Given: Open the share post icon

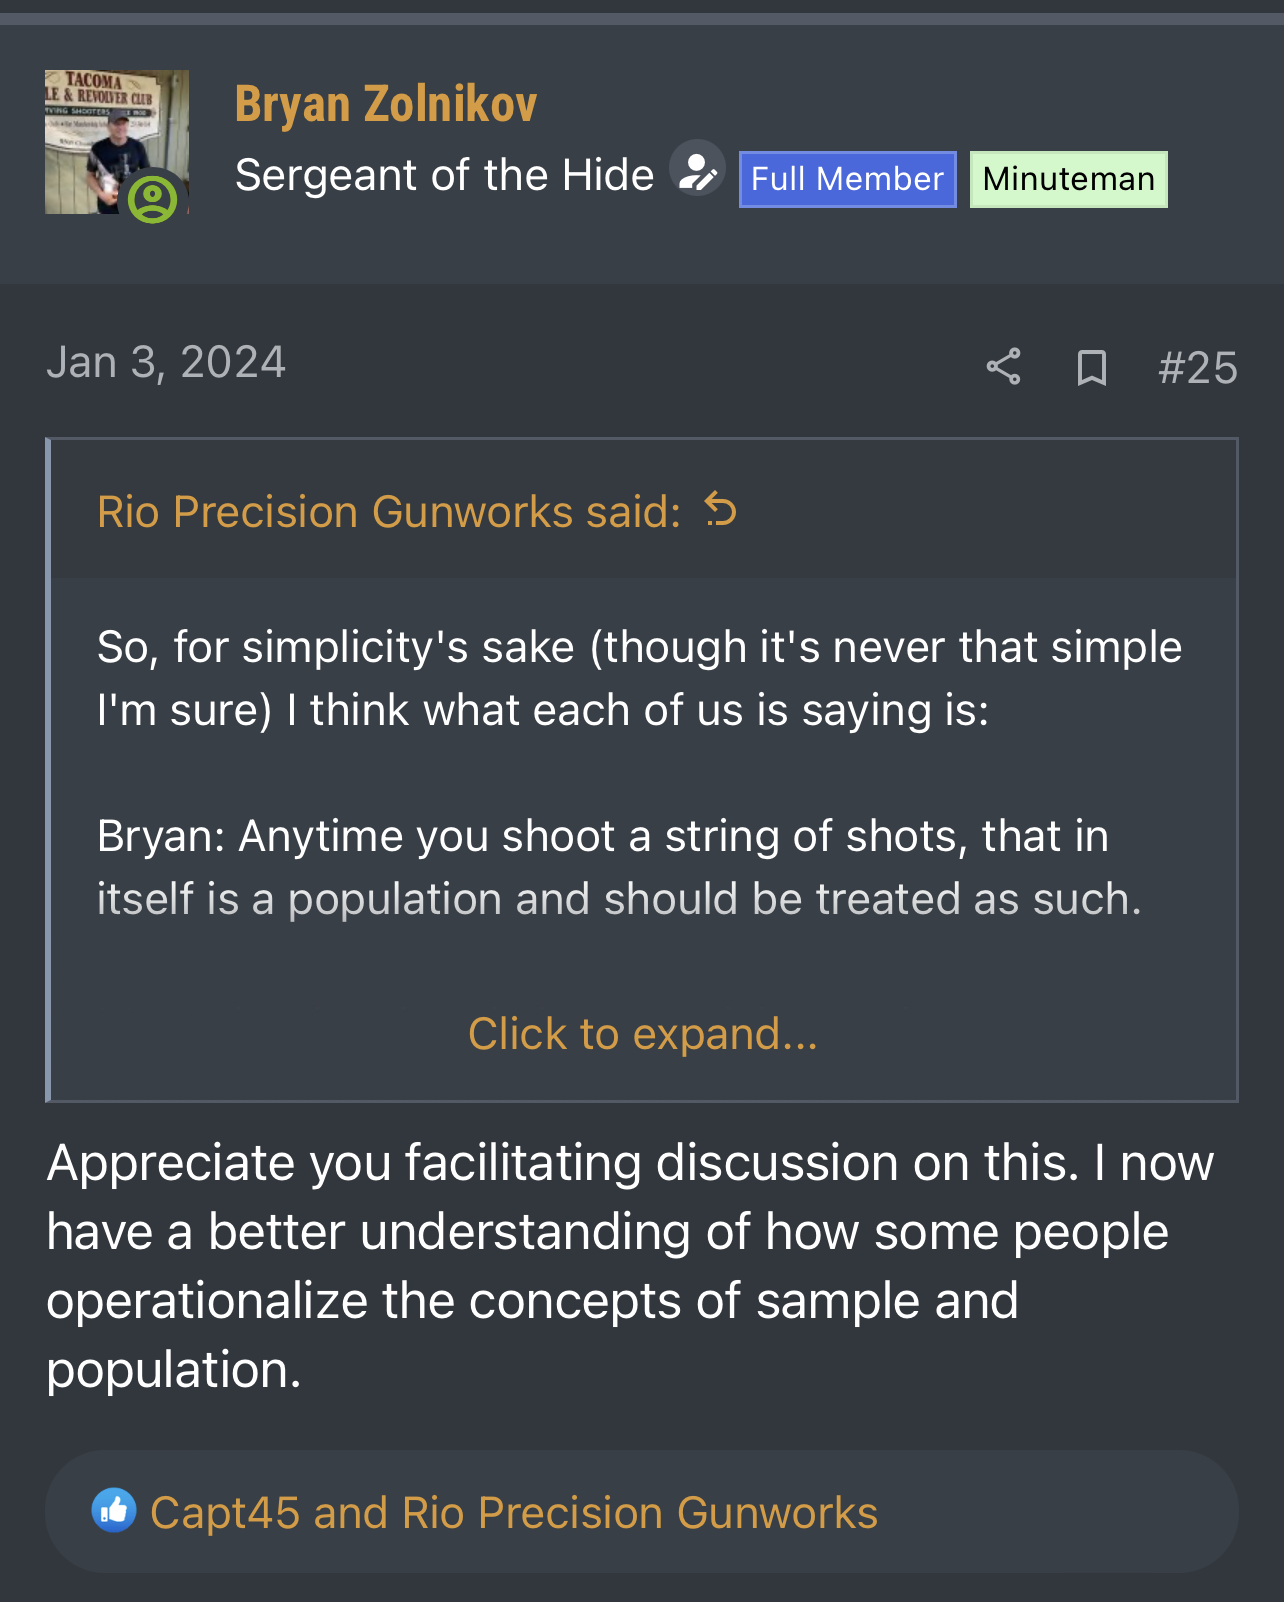Looking at the screenshot, I should click(x=1003, y=367).
